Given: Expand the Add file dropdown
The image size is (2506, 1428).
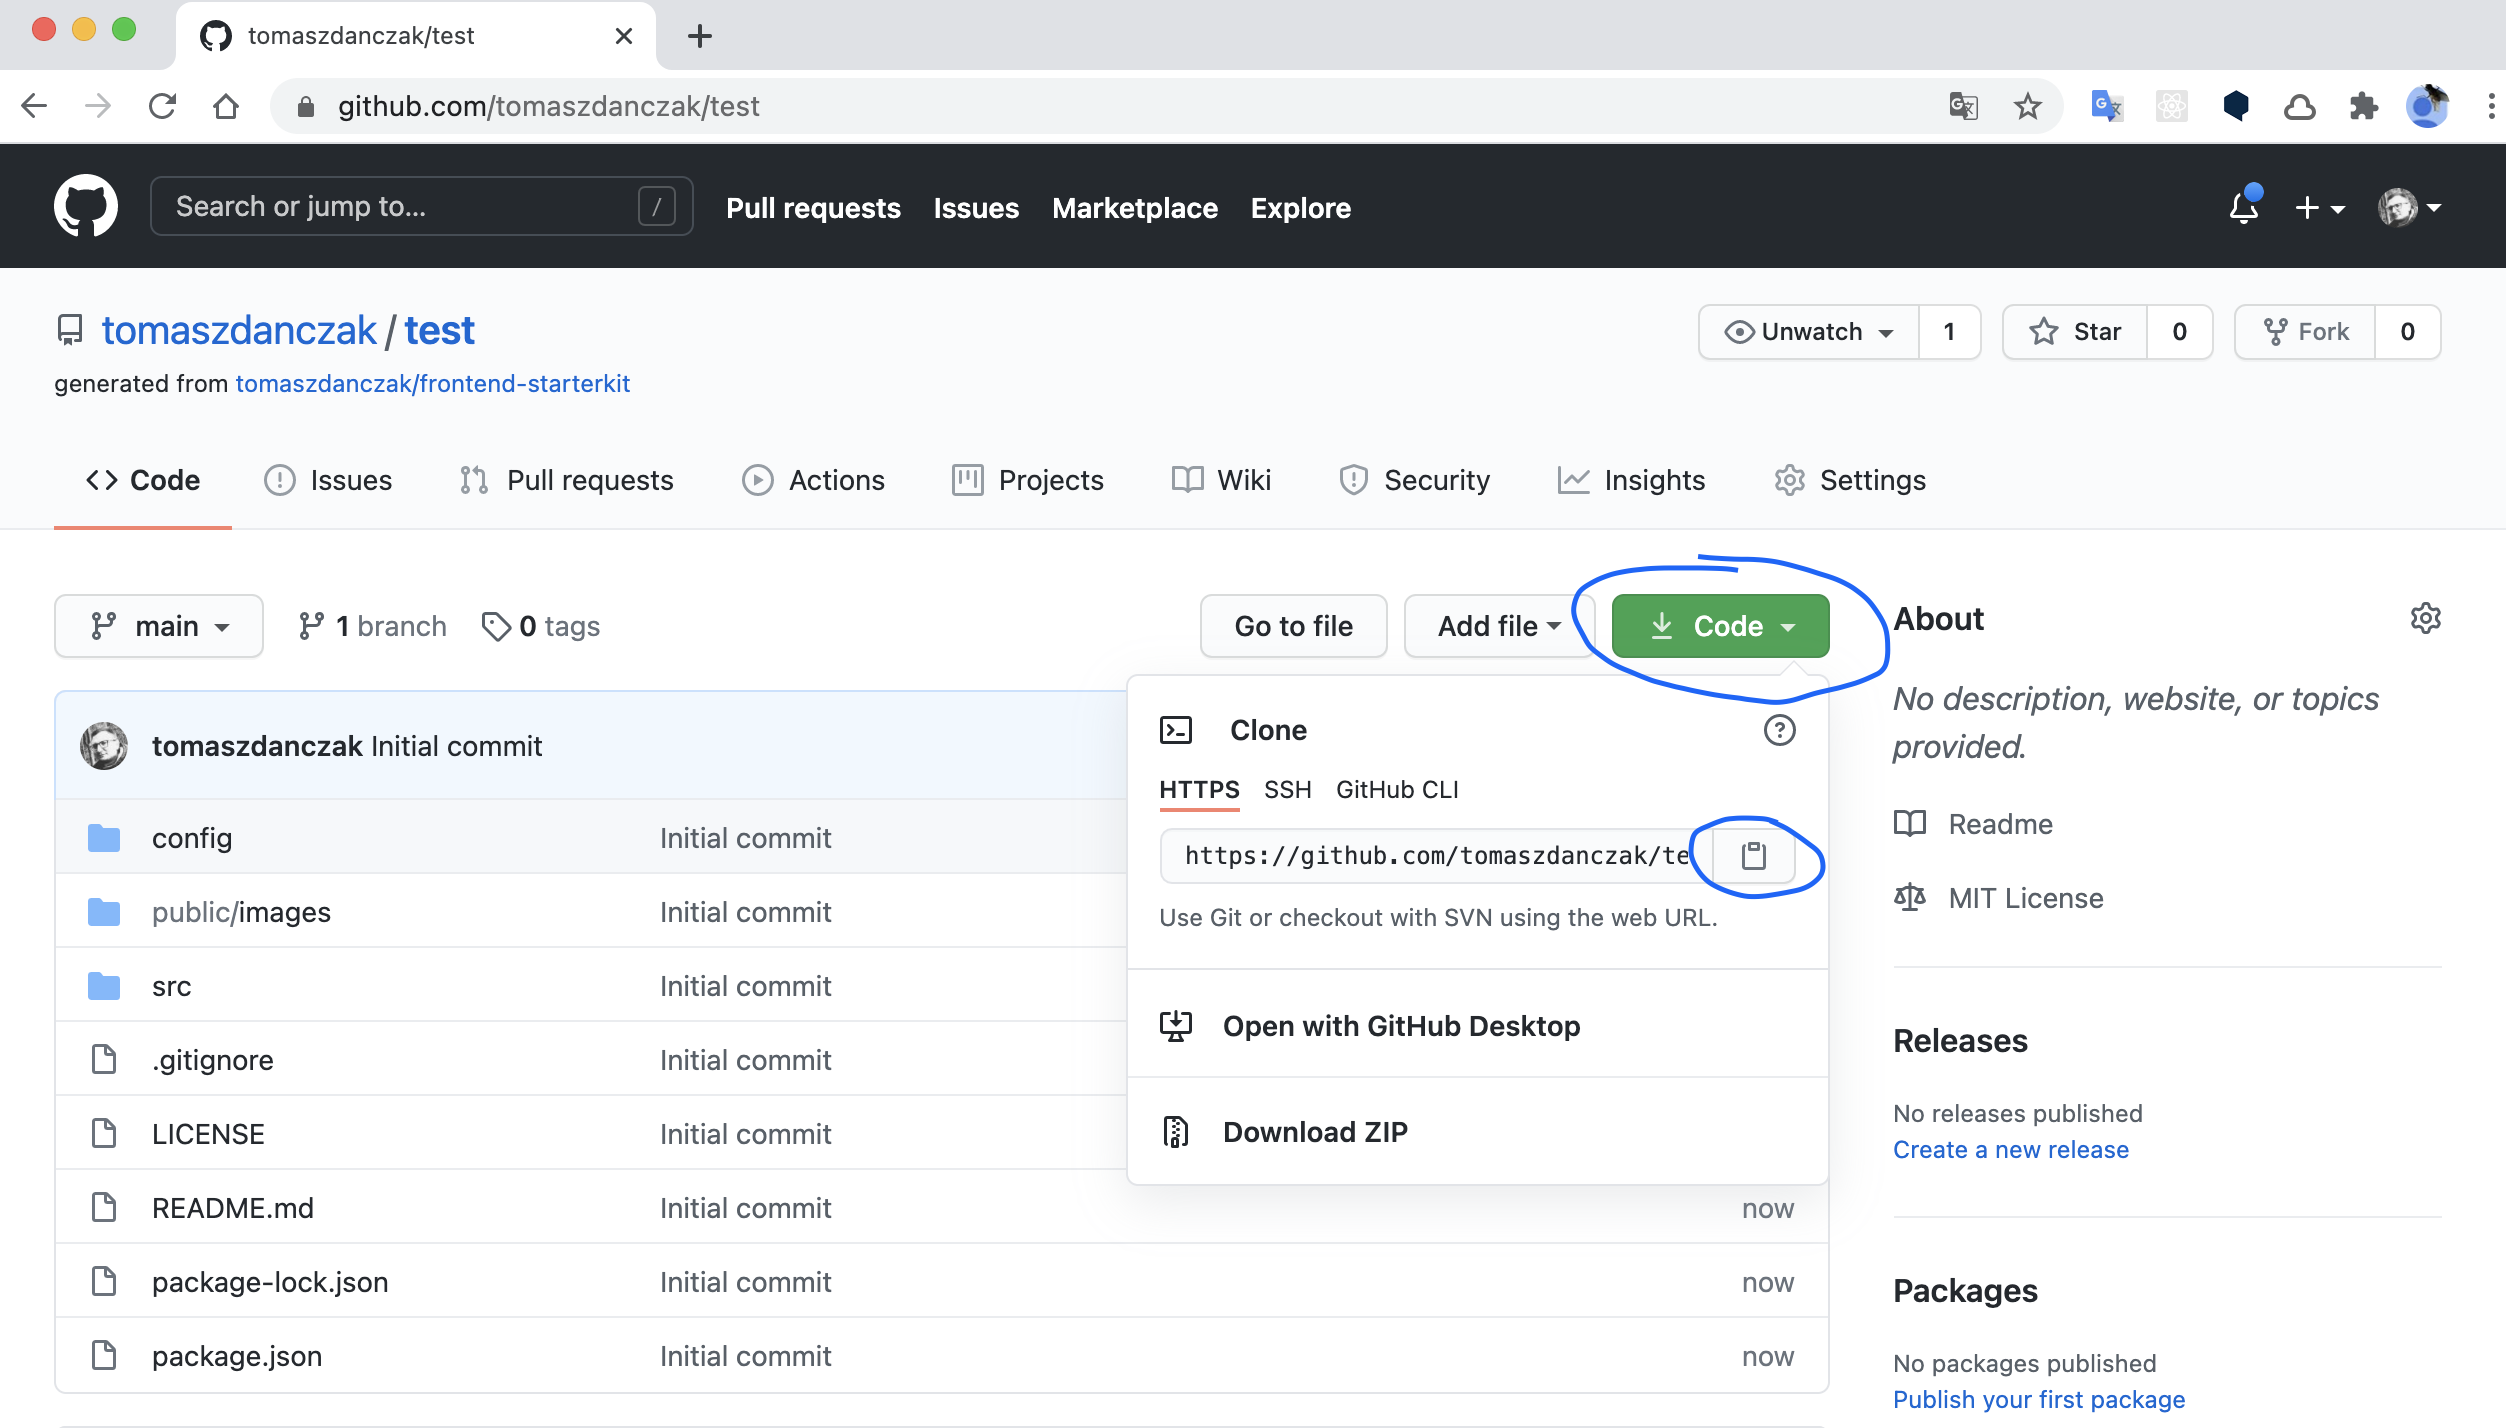Looking at the screenshot, I should pyautogui.click(x=1498, y=626).
